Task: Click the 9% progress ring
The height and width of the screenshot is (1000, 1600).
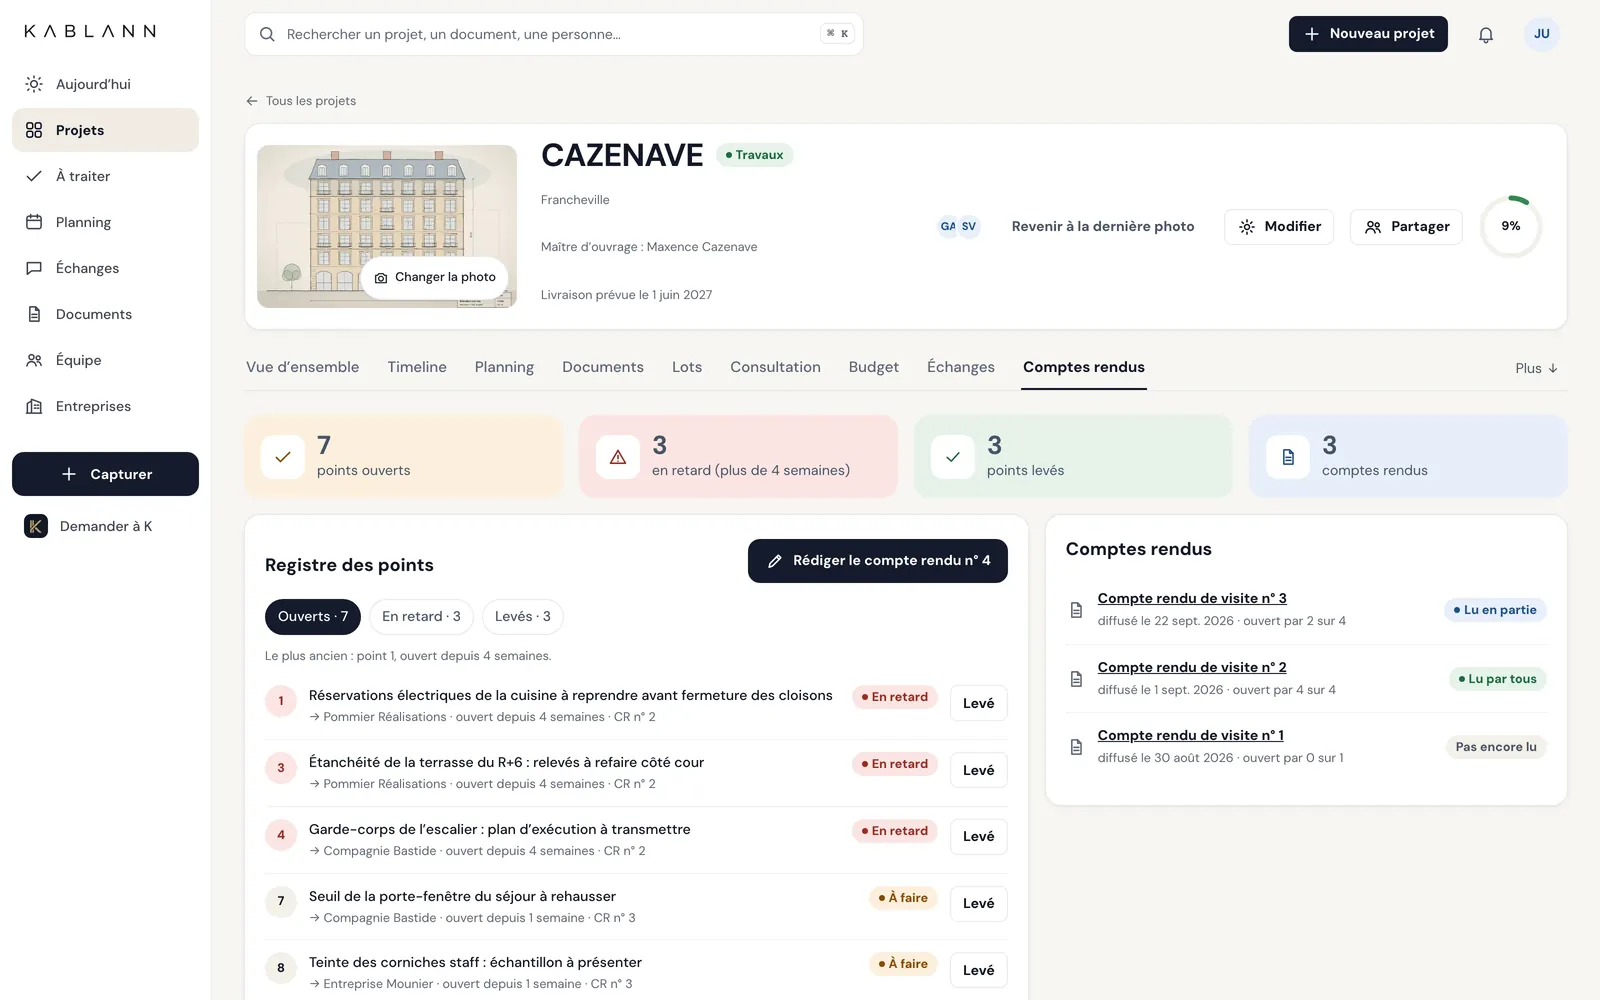Action: coord(1511,227)
